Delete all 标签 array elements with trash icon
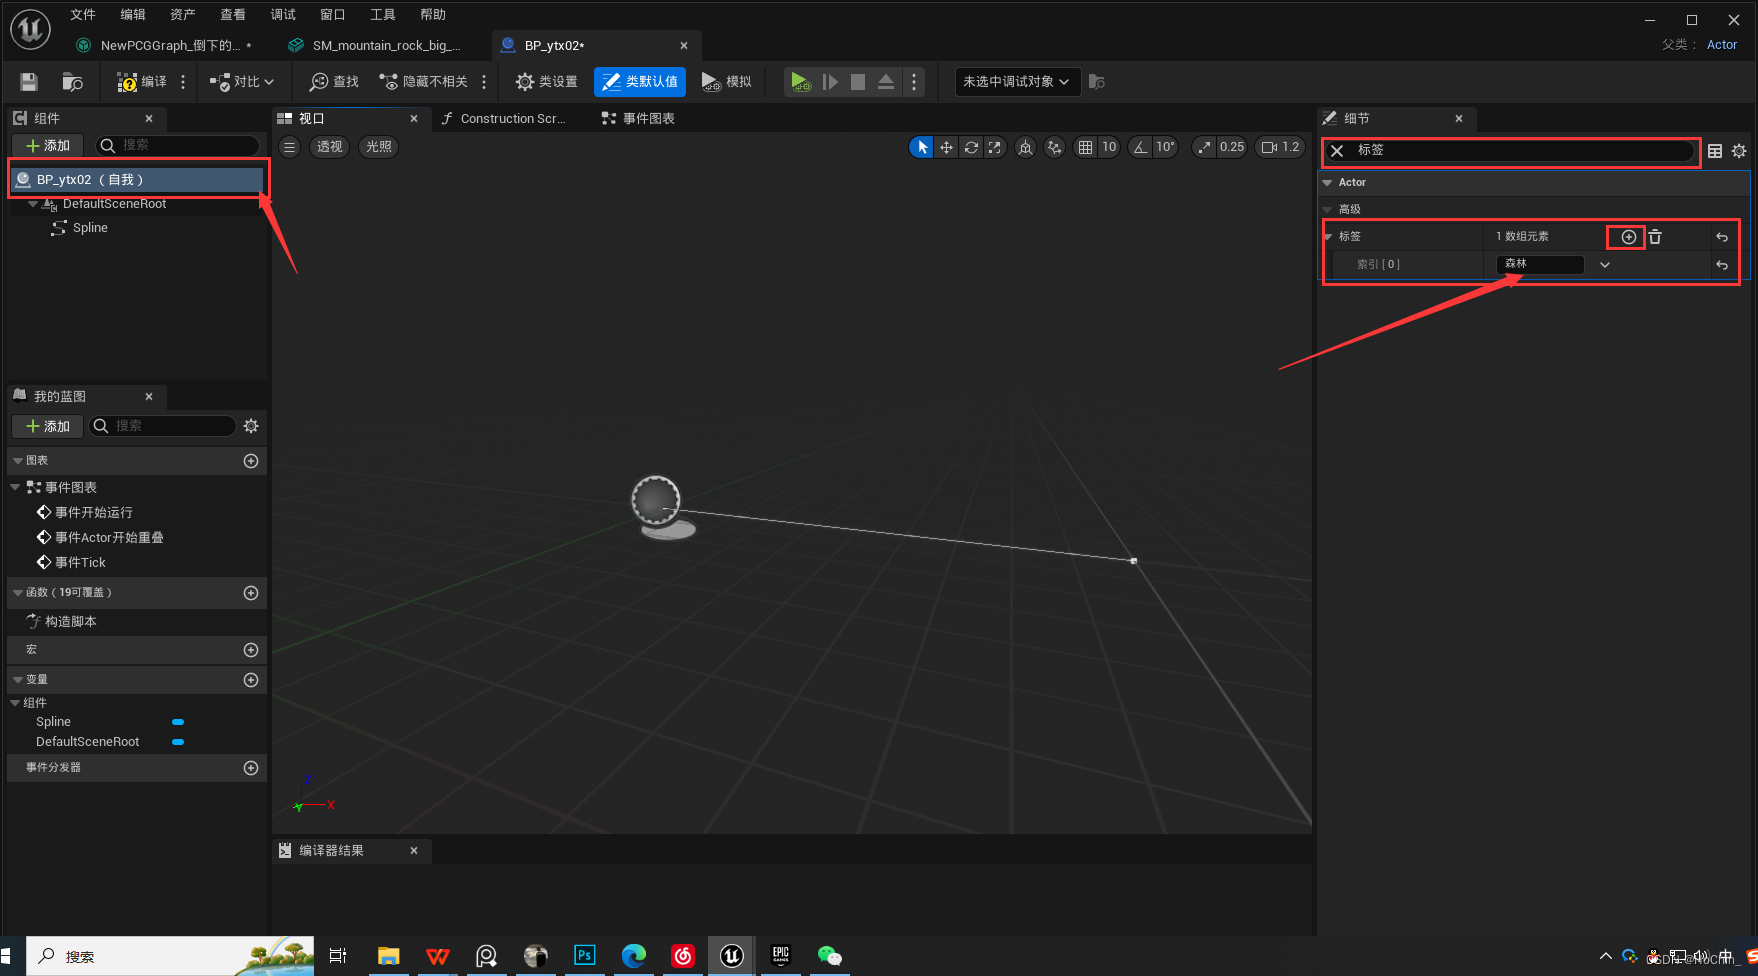1758x976 pixels. coord(1655,237)
